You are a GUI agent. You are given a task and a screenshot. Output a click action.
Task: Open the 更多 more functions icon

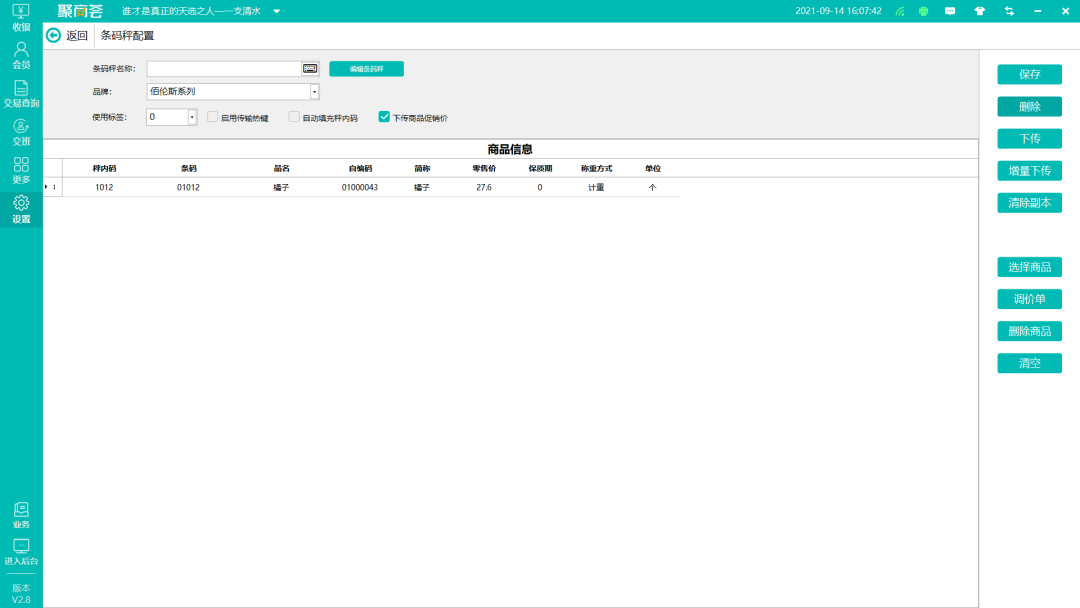[20, 168]
